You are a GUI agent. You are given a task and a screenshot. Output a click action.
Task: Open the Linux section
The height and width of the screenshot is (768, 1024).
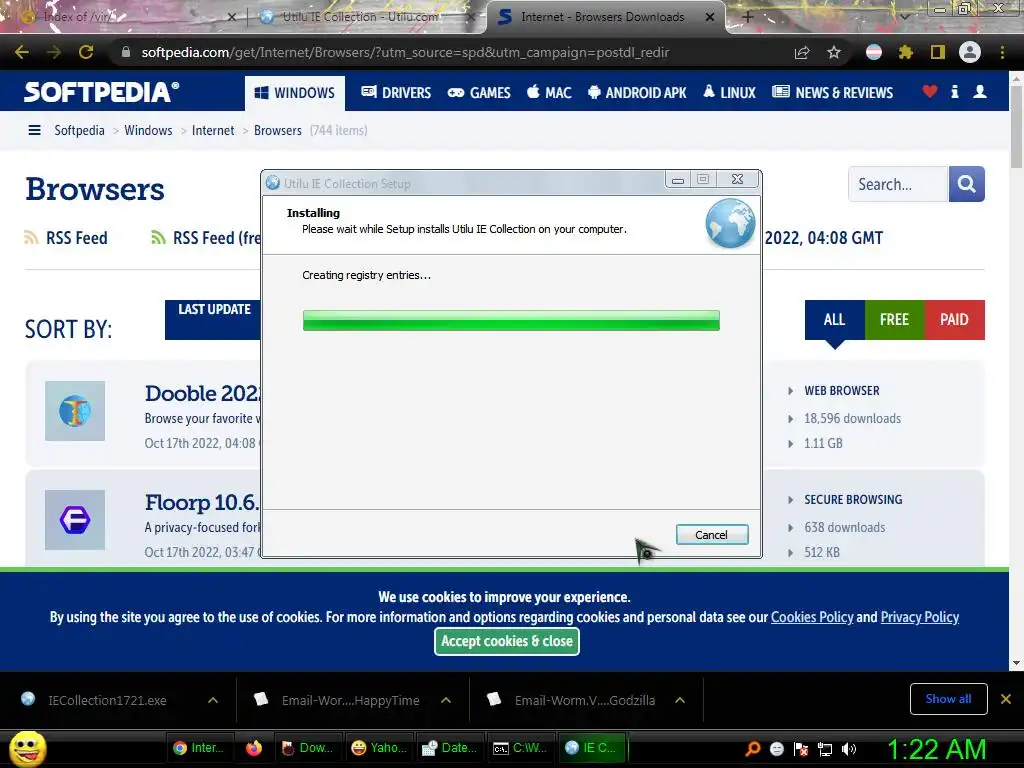pos(729,93)
